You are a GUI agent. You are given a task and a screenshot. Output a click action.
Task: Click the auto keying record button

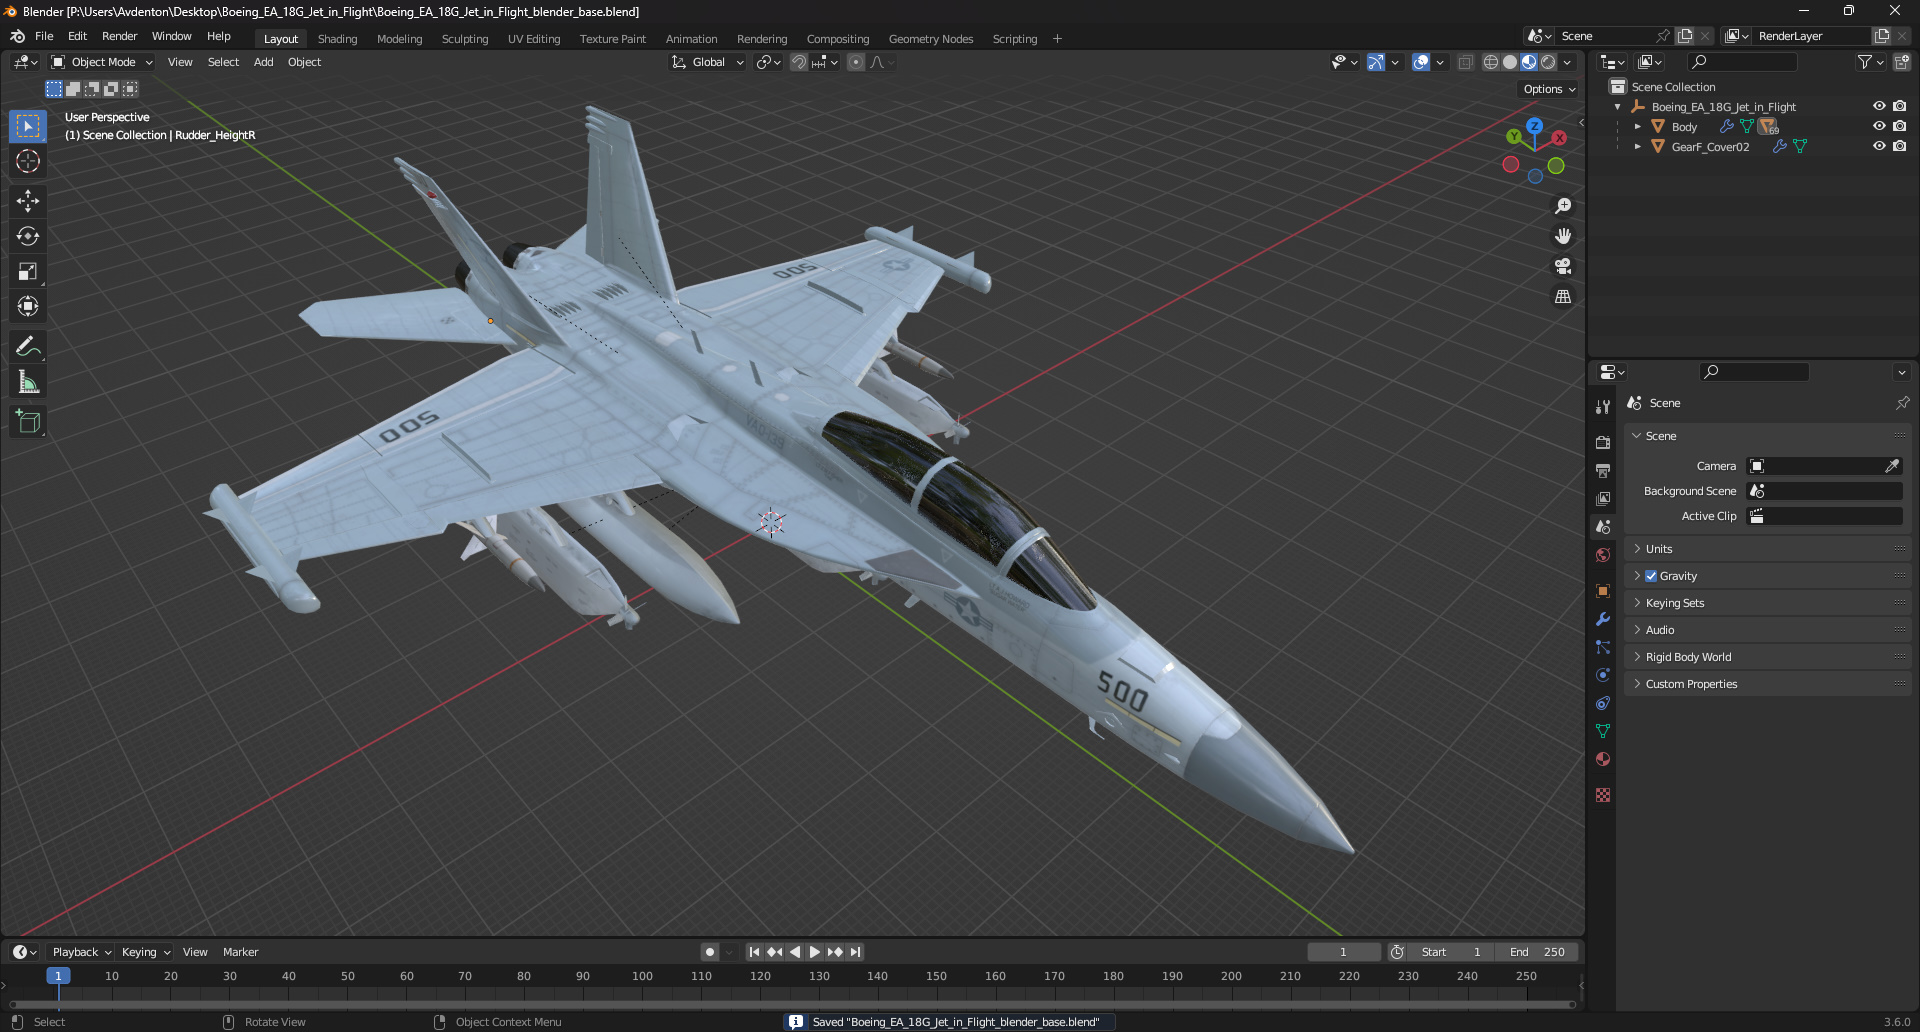tap(709, 952)
